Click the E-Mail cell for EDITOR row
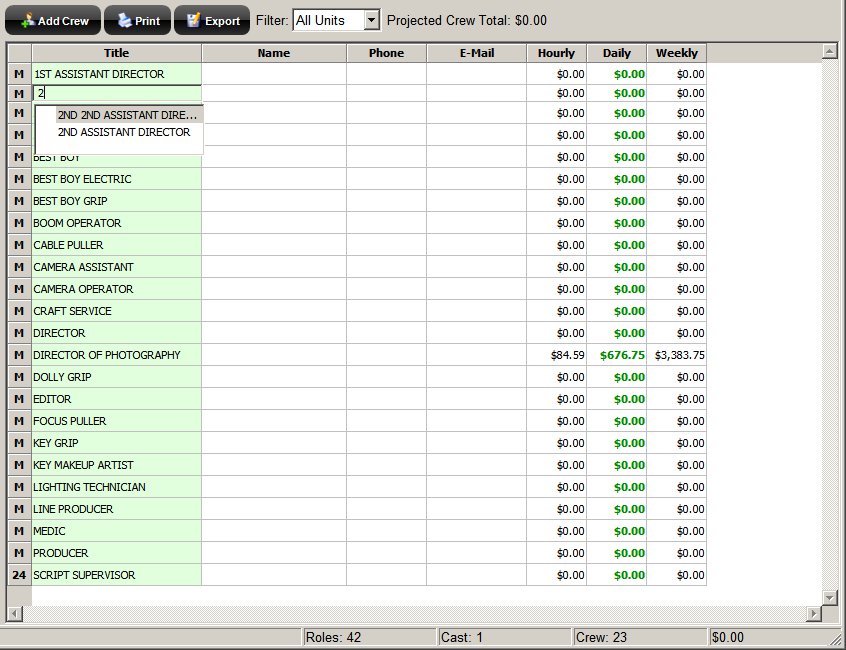This screenshot has width=846, height=650. point(476,399)
